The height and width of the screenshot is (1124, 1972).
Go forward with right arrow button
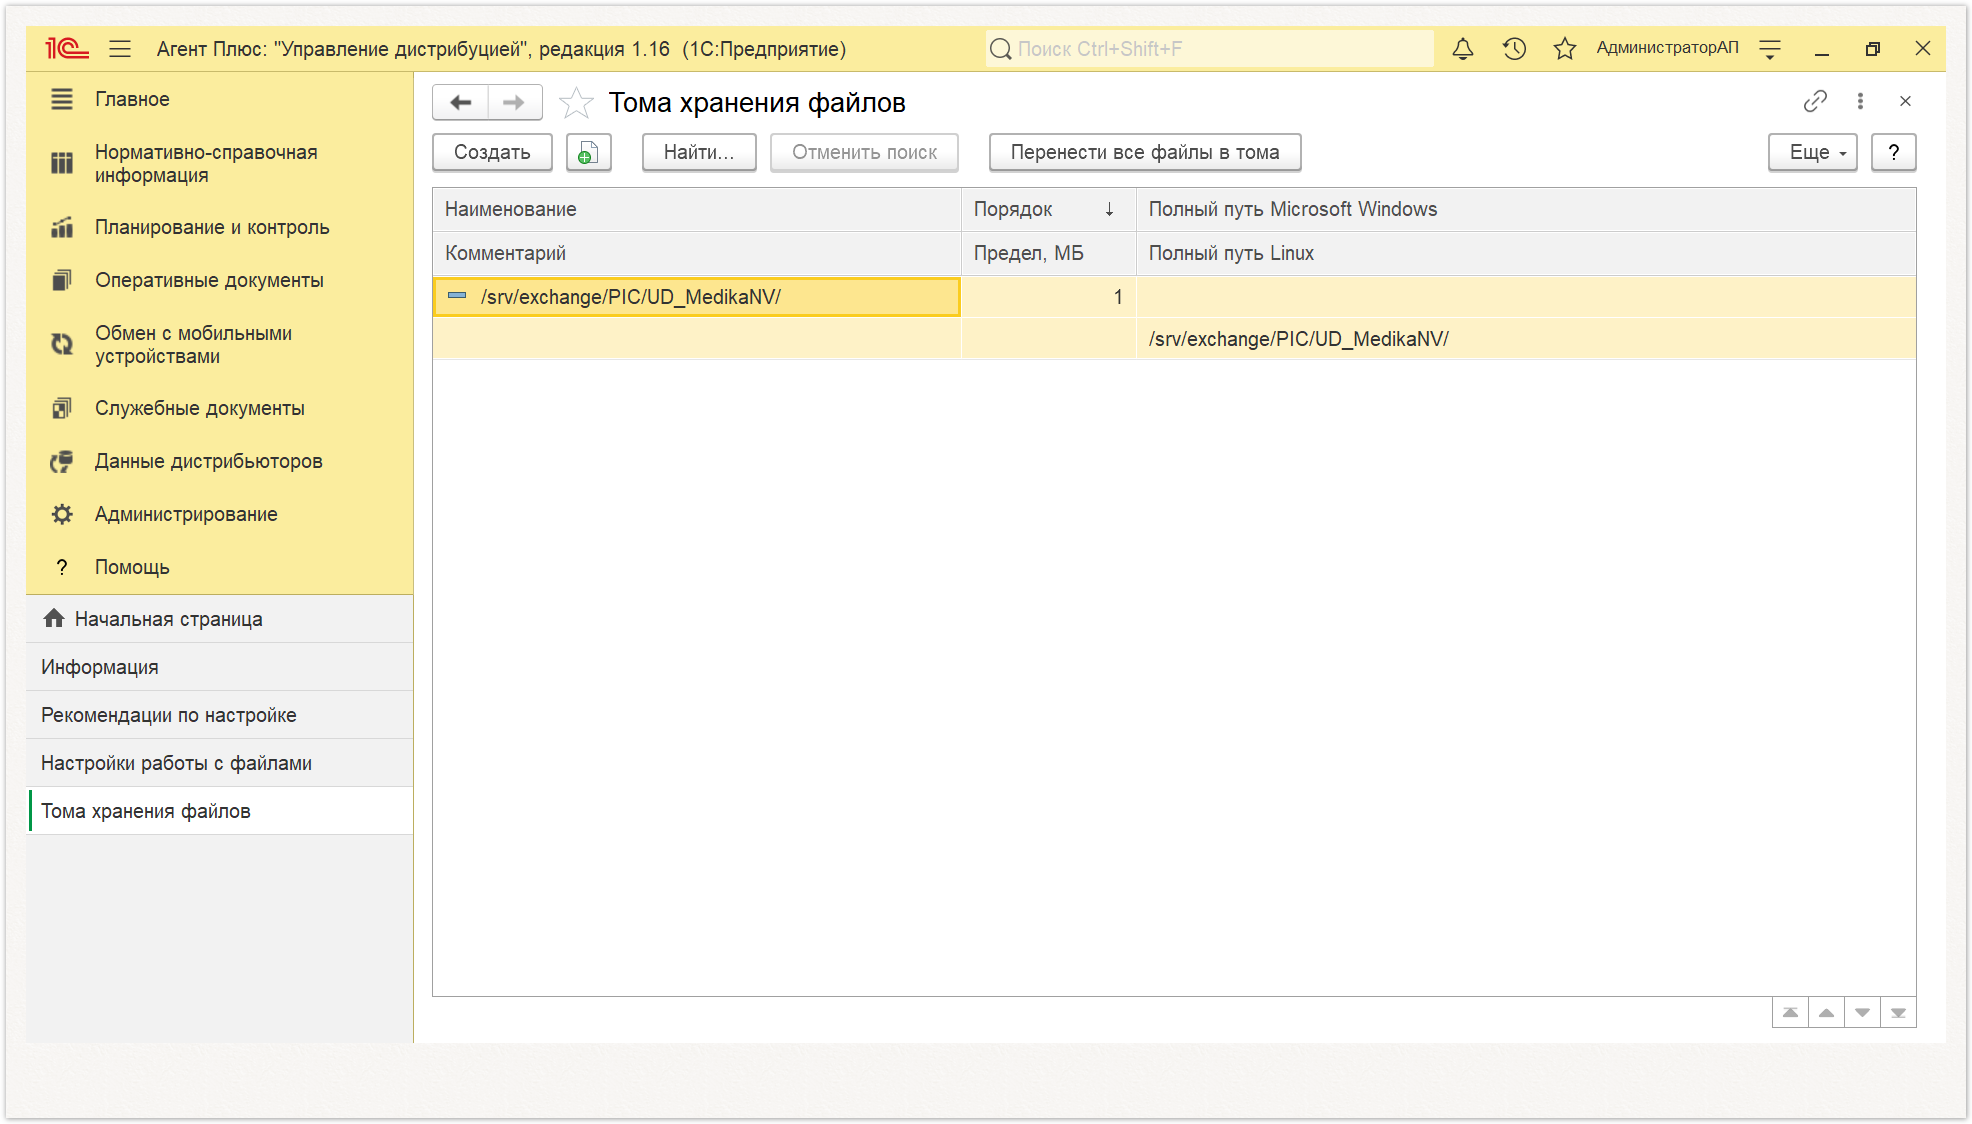514,102
